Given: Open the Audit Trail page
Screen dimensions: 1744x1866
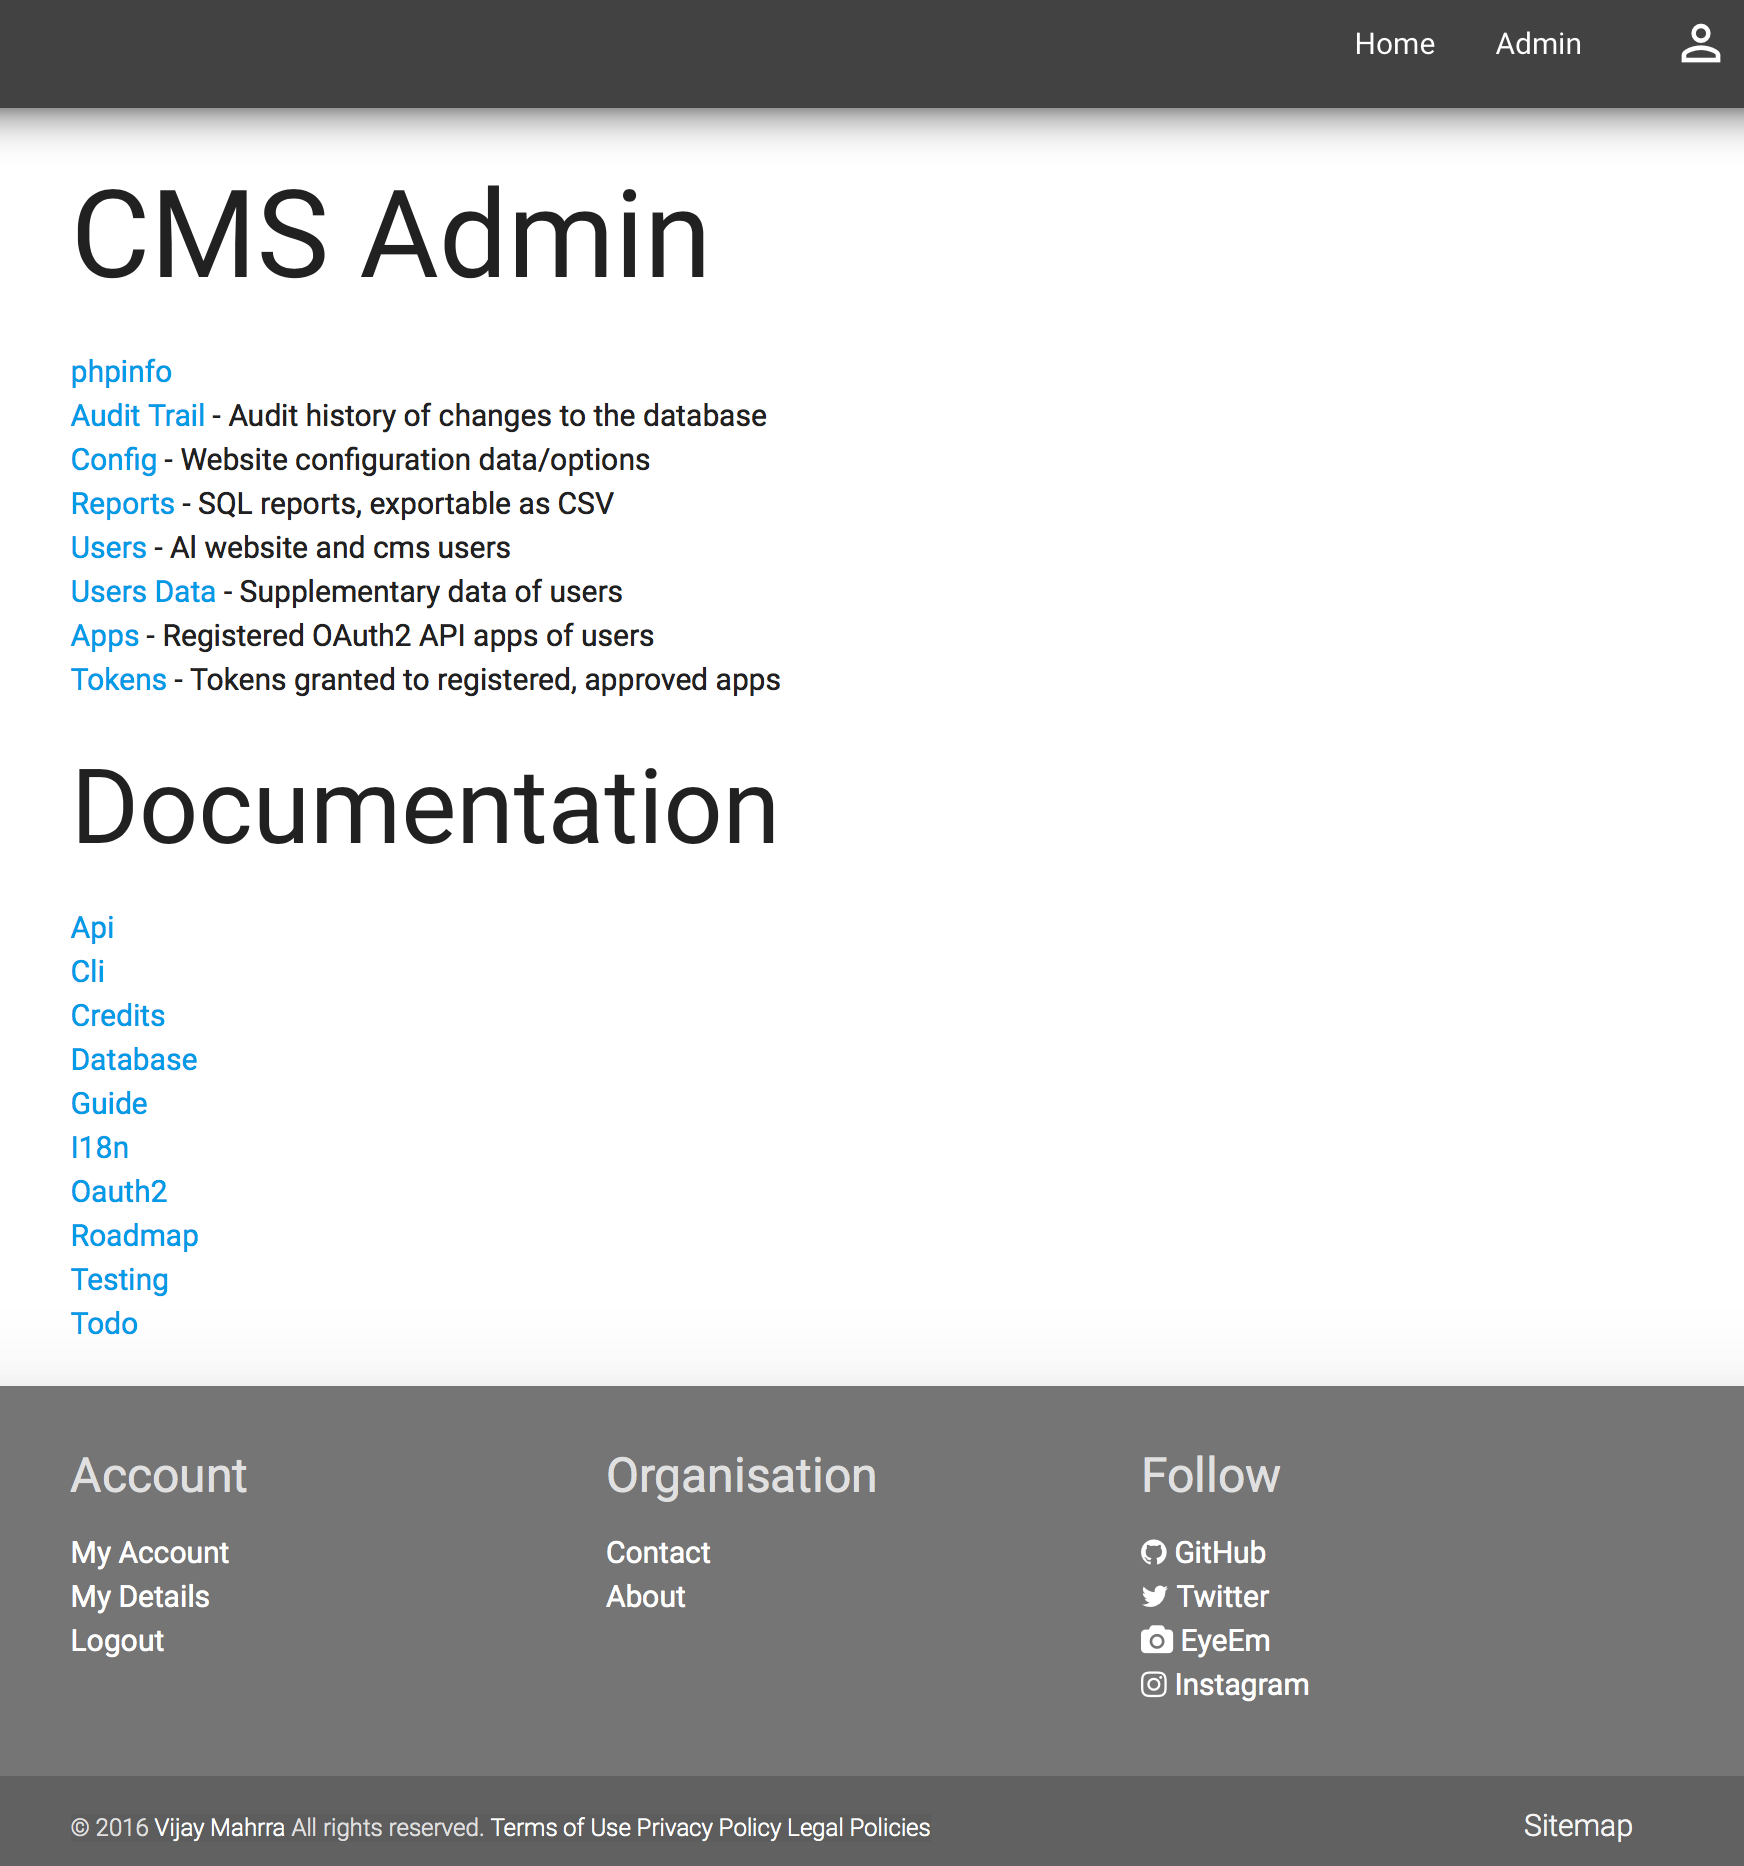Looking at the screenshot, I should [x=138, y=415].
